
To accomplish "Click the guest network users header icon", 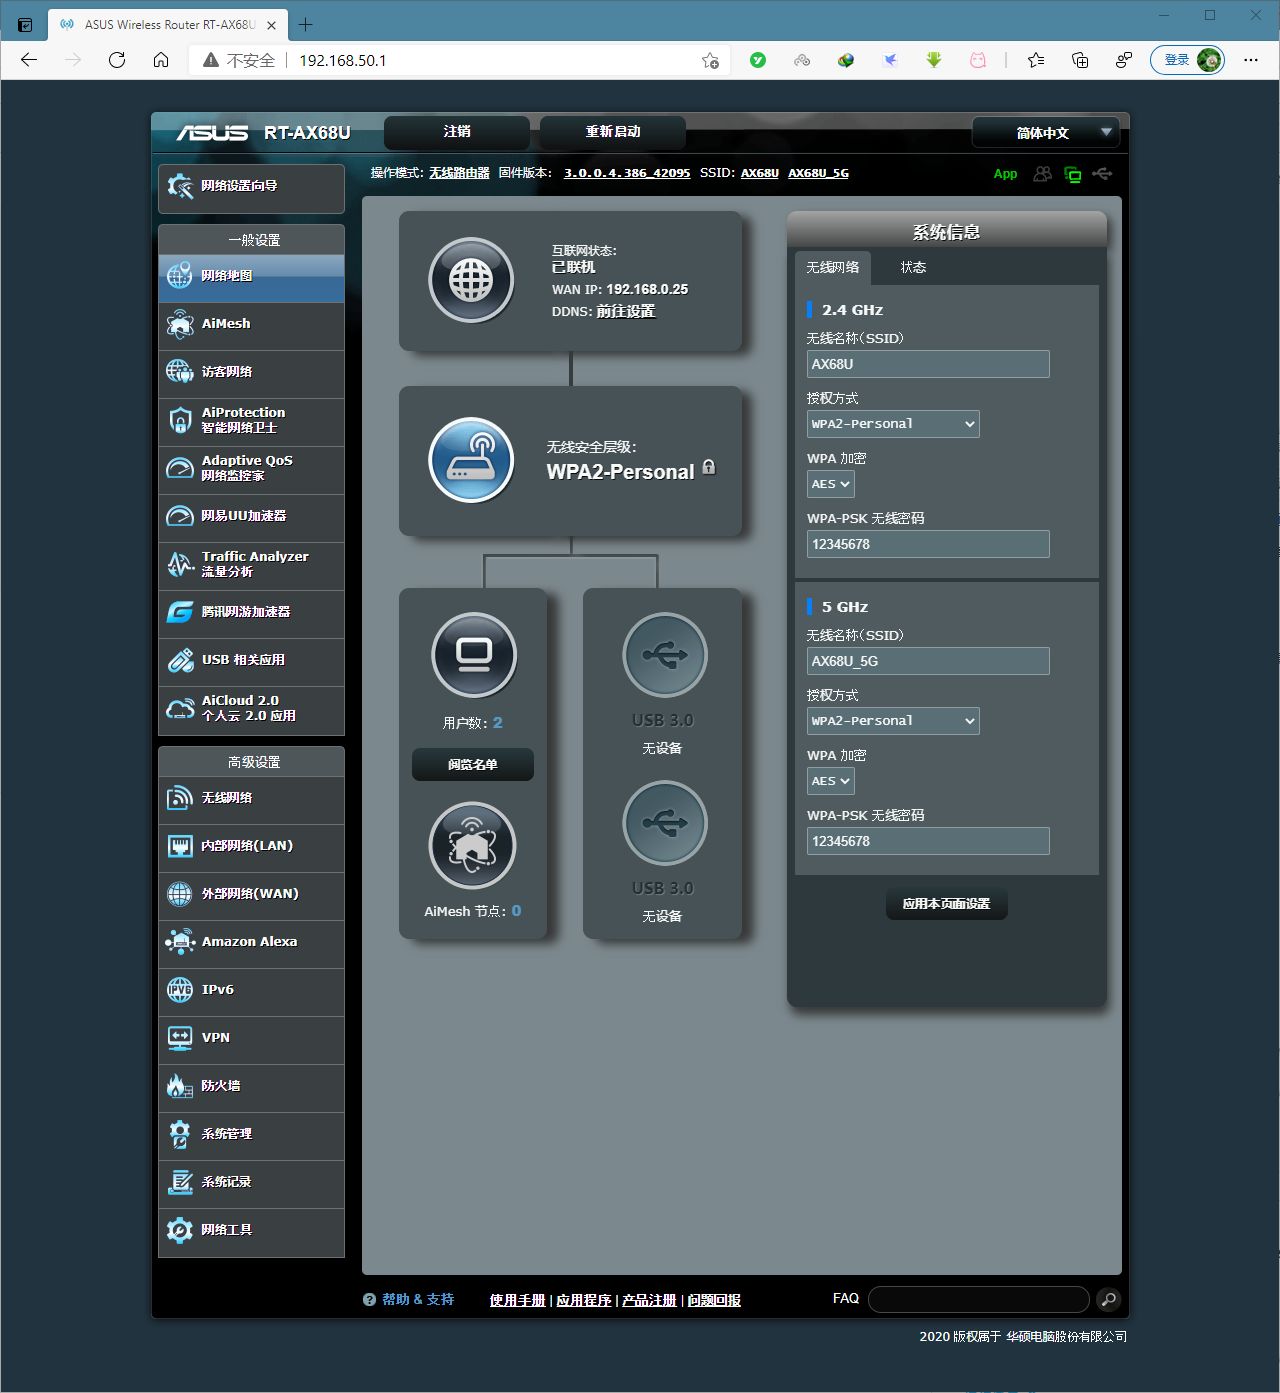I will point(1042,174).
